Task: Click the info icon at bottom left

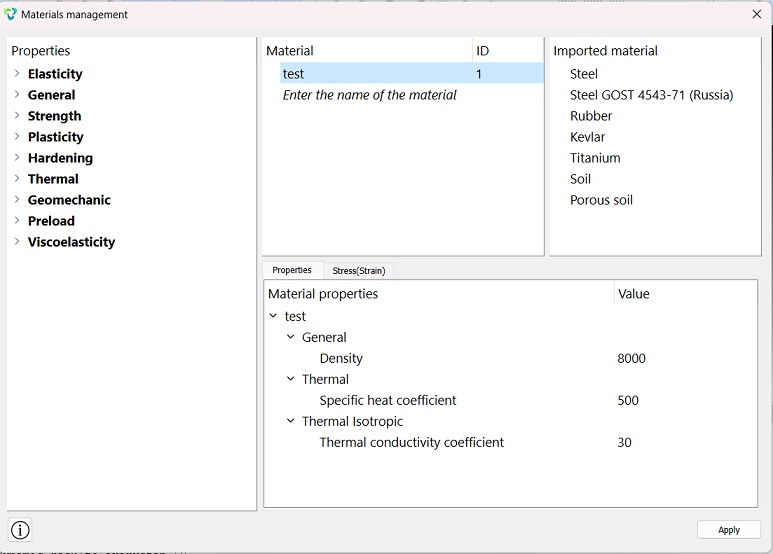Action: (20, 530)
